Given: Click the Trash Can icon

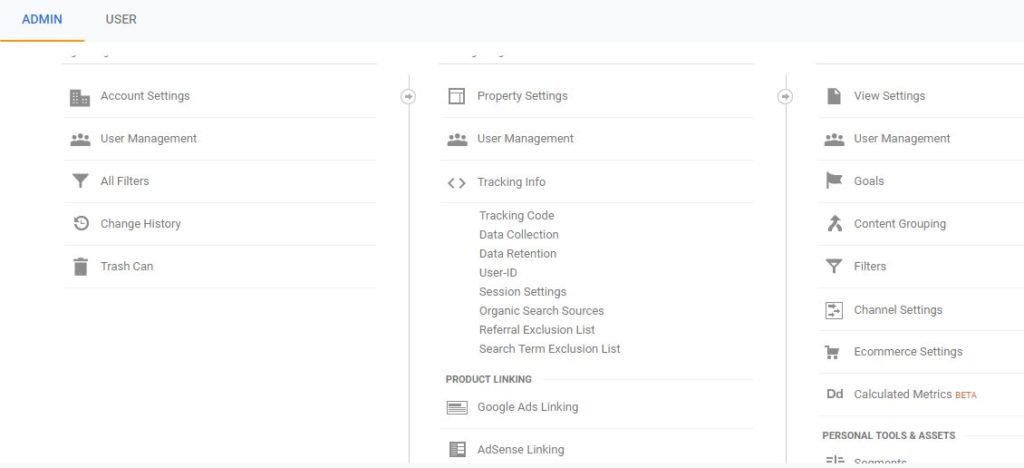Looking at the screenshot, I should coord(80,266).
